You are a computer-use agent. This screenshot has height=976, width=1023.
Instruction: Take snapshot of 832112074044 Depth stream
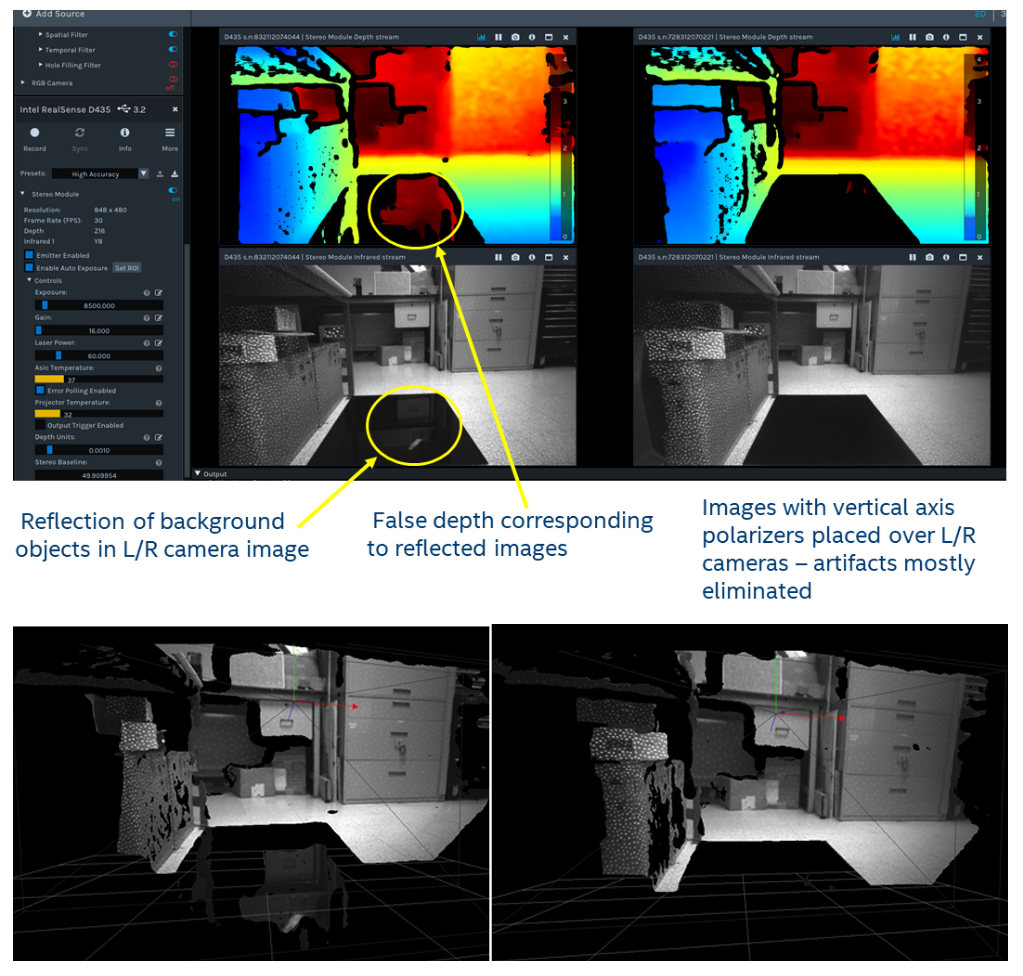(x=515, y=37)
